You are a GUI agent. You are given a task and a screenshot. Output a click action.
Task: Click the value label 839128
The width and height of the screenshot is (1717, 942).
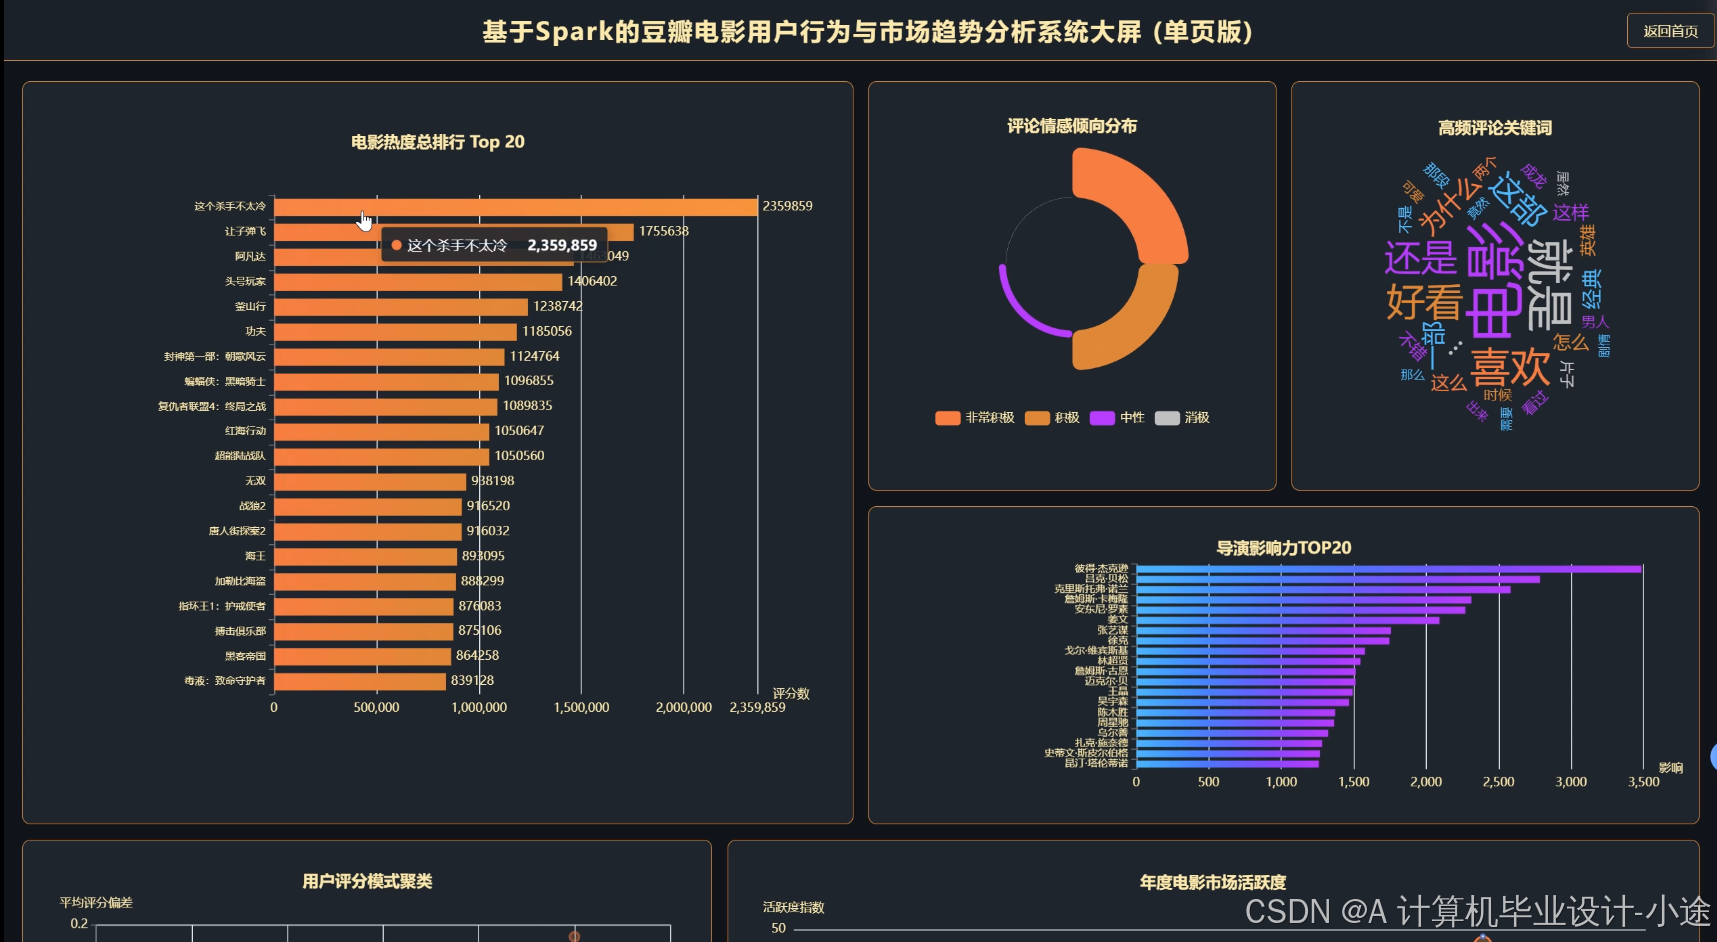472,680
